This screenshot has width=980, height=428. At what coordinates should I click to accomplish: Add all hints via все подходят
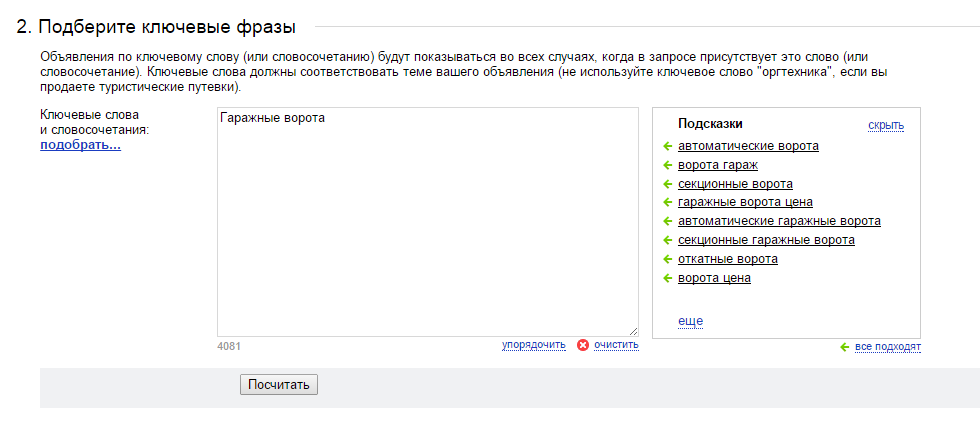click(888, 347)
